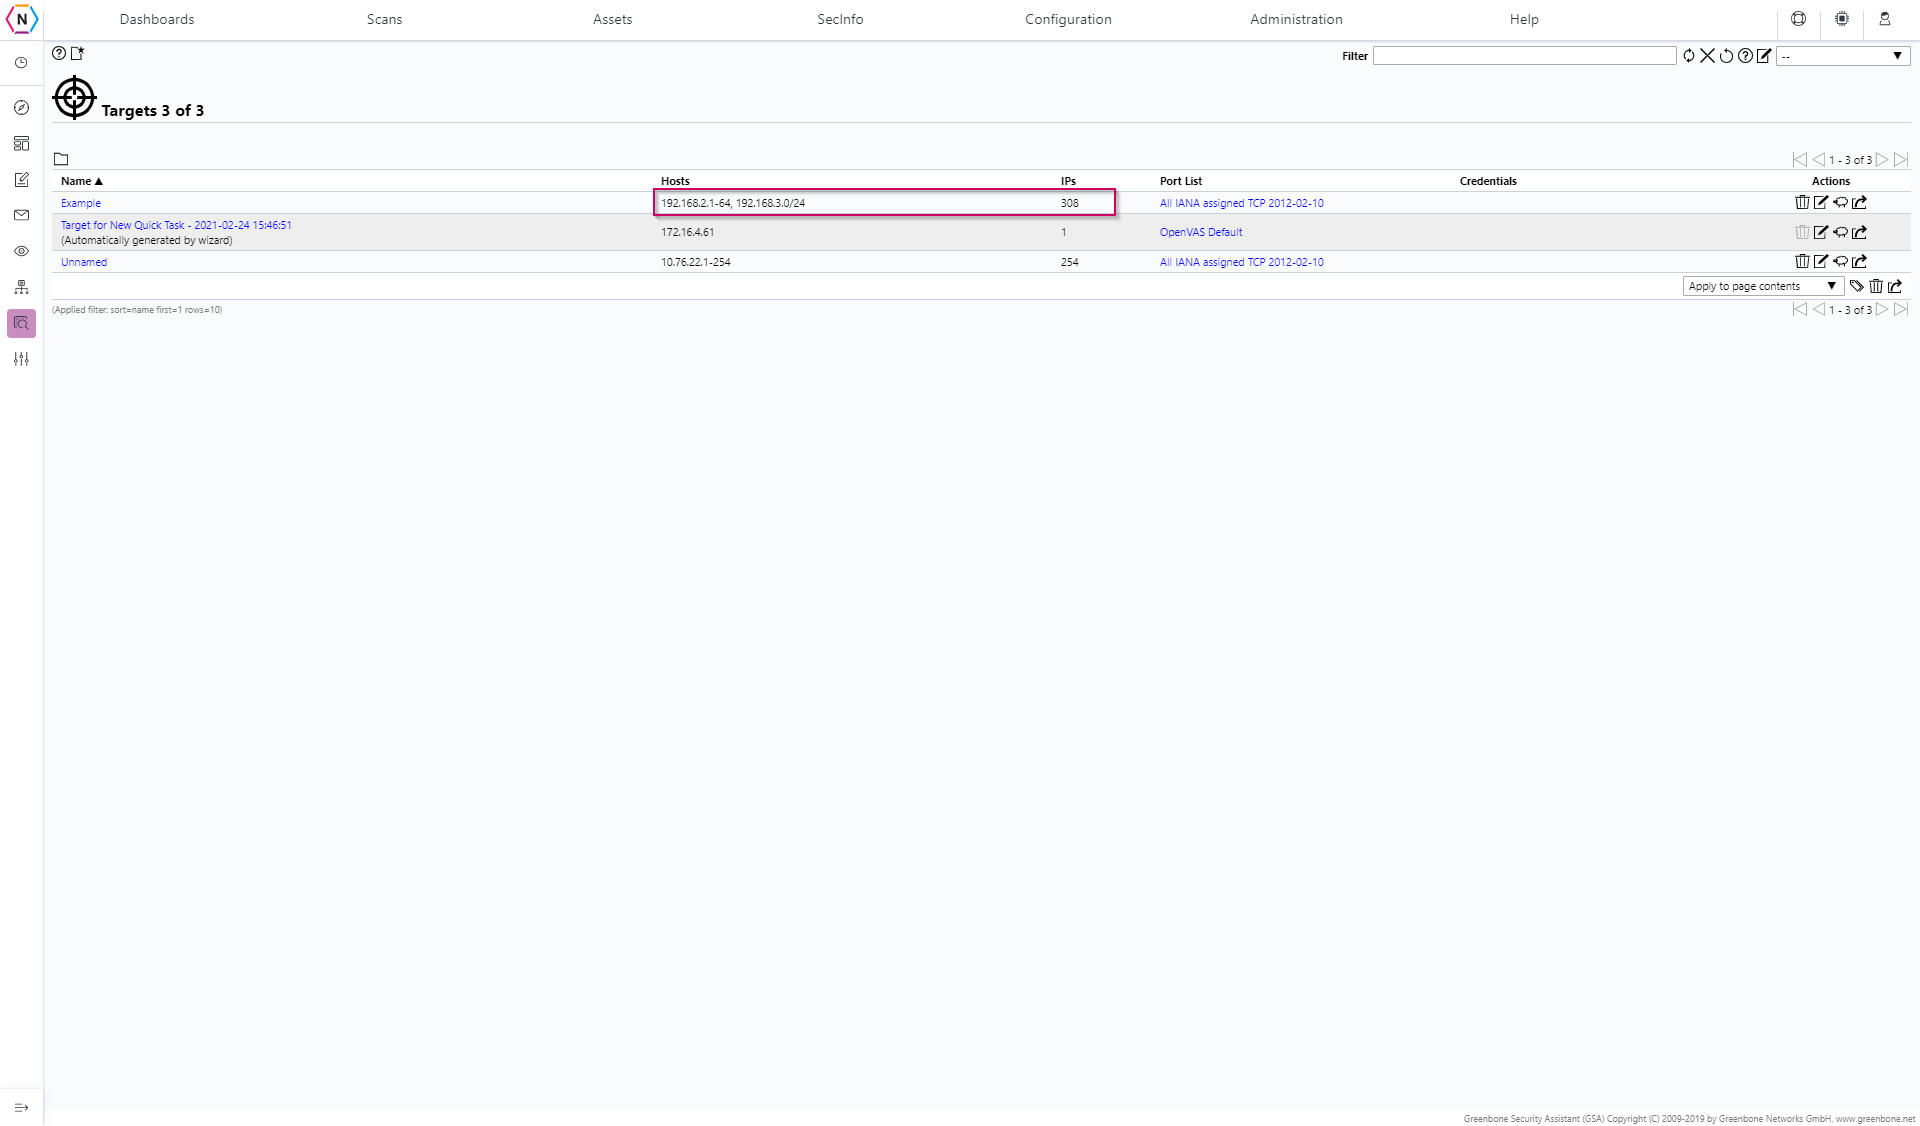Edit the Unnamed target
The image size is (1920, 1126).
pos(1821,262)
